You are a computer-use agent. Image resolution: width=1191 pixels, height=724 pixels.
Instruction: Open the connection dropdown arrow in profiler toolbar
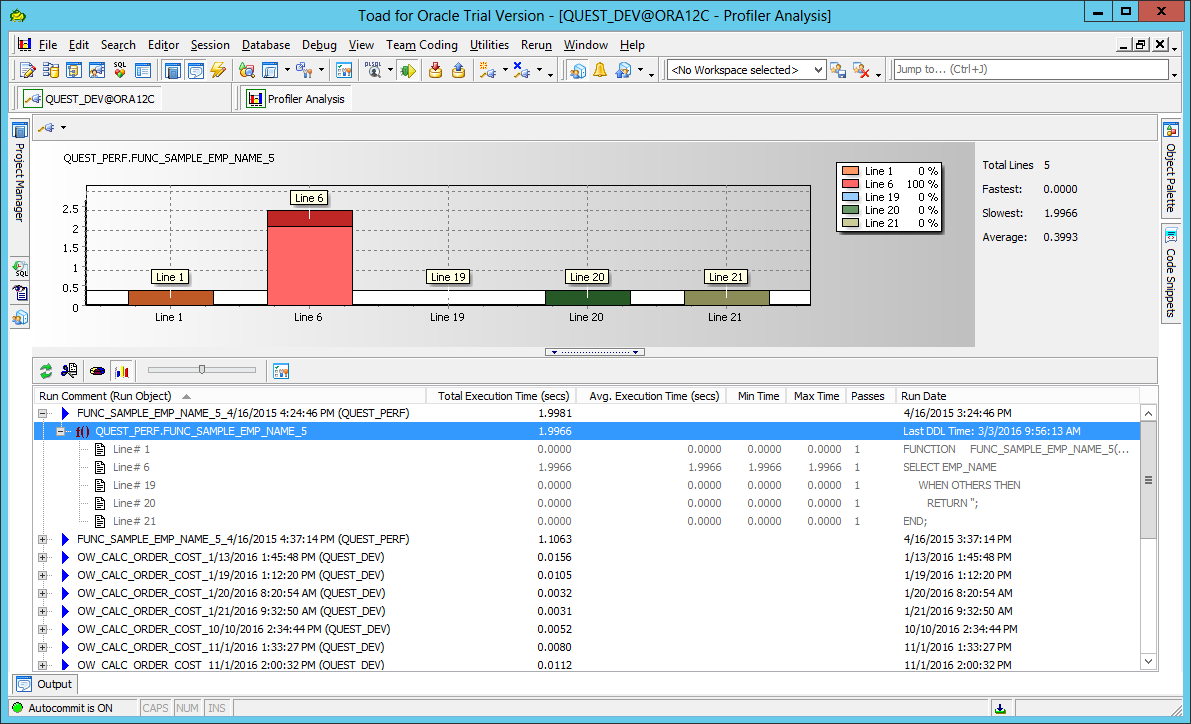tap(64, 128)
